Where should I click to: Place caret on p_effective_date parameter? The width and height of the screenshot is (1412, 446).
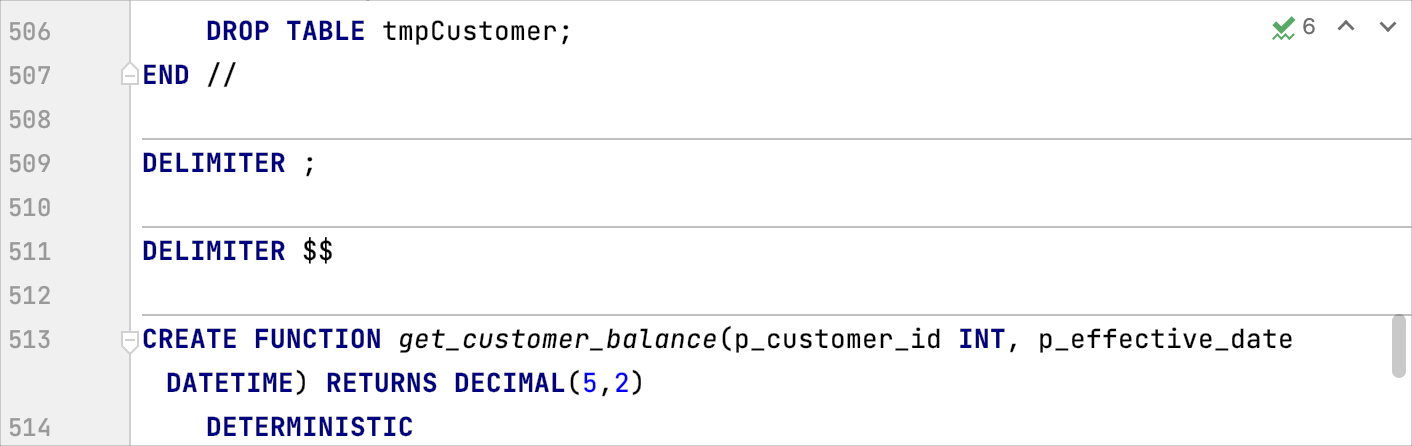(1165, 340)
